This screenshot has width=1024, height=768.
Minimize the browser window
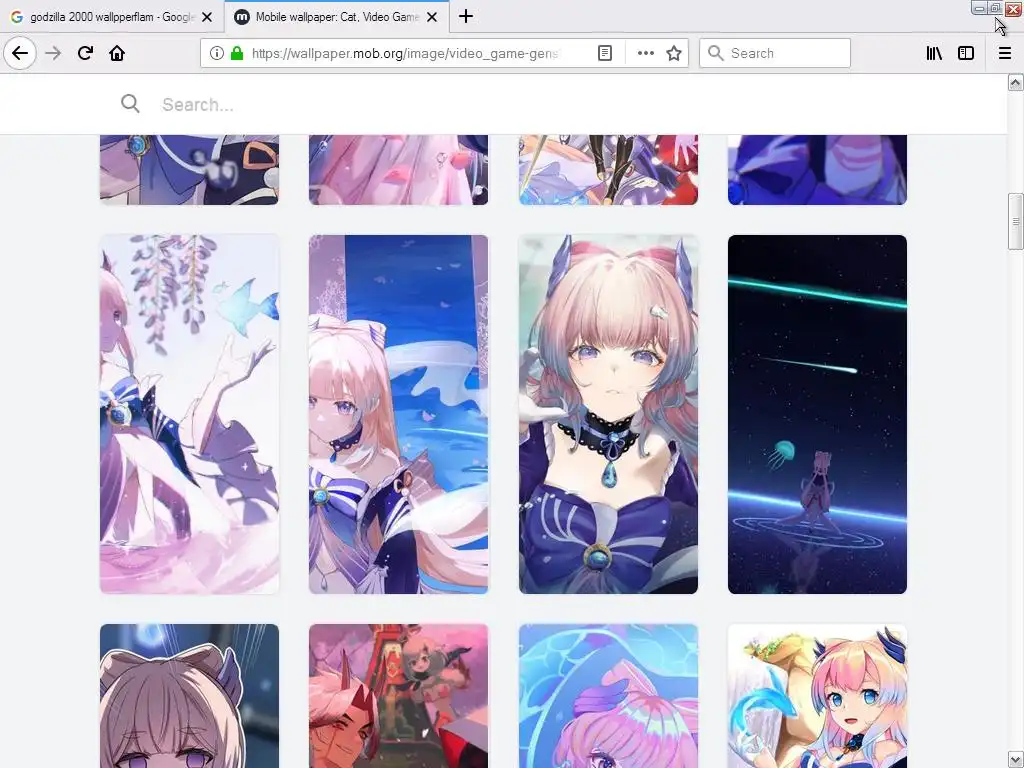pyautogui.click(x=978, y=8)
